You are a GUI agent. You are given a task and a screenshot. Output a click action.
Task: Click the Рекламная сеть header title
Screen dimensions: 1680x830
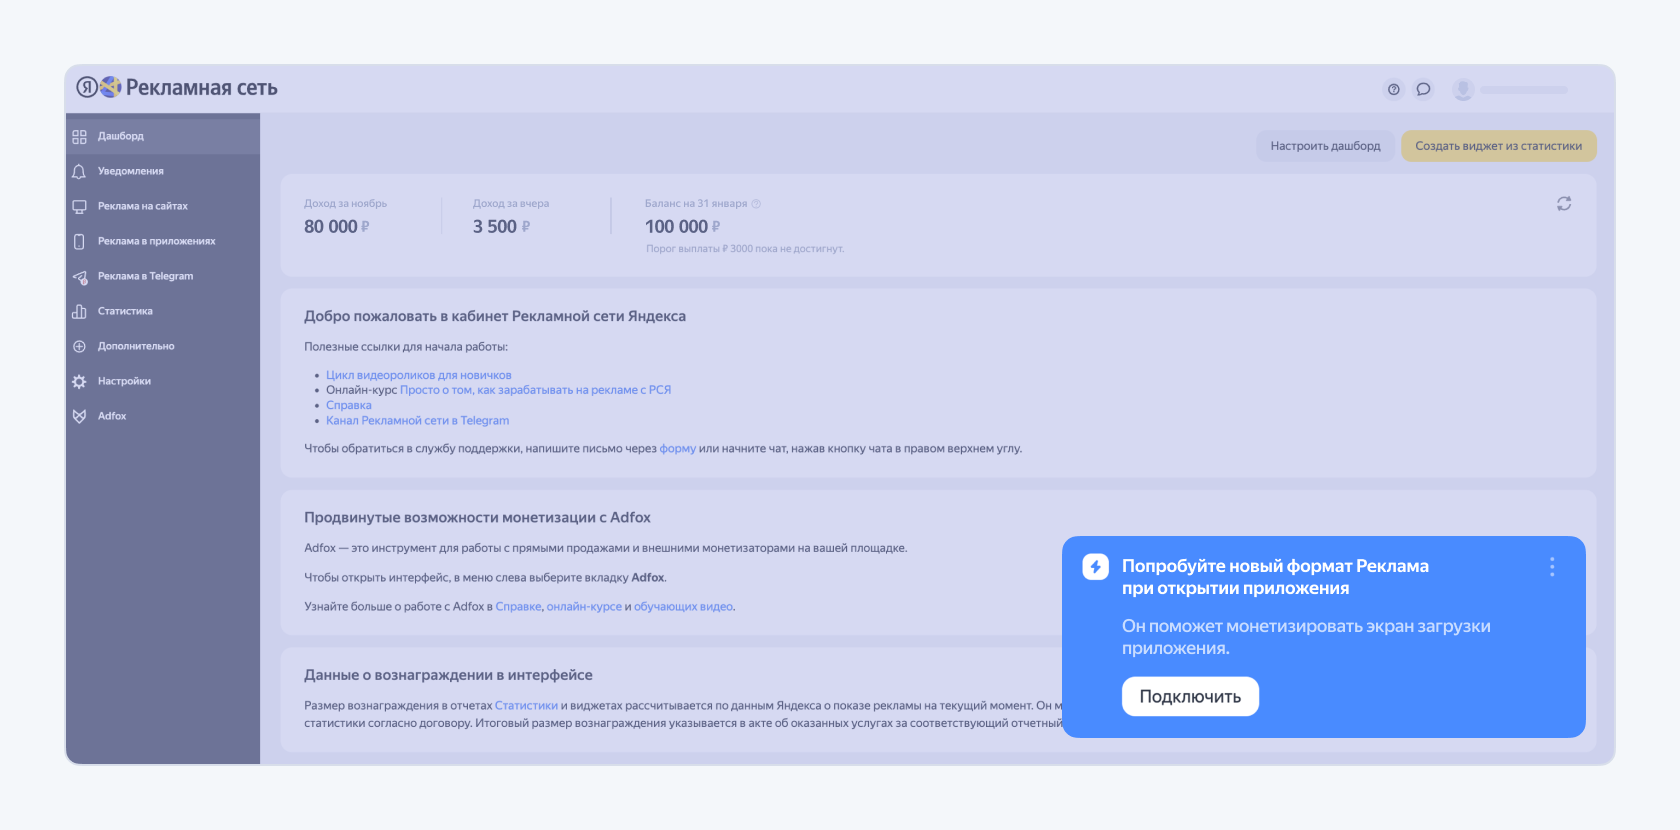coord(201,88)
